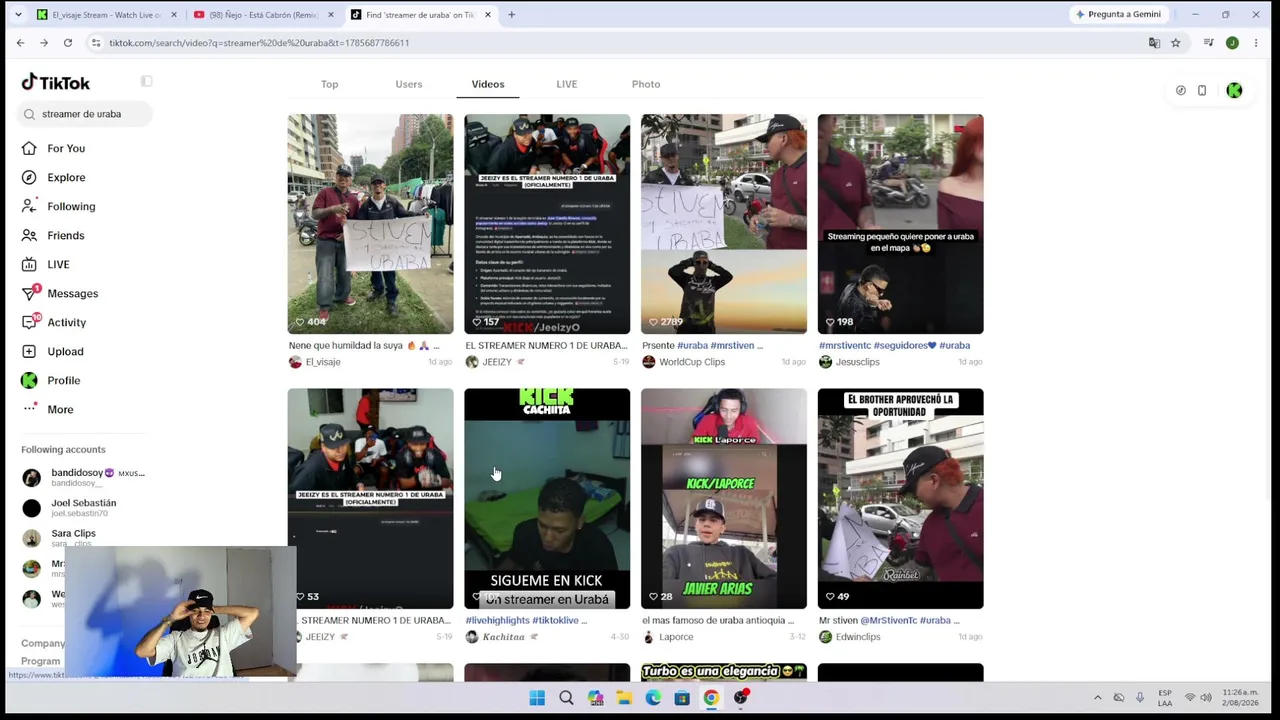Open Windows taskbar search
Screen dimensions: 1280x720
coord(566,698)
